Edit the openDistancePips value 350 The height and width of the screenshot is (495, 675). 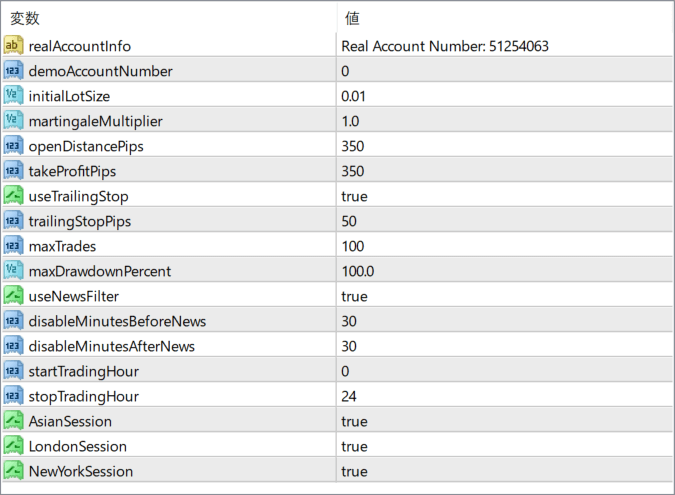click(x=353, y=146)
